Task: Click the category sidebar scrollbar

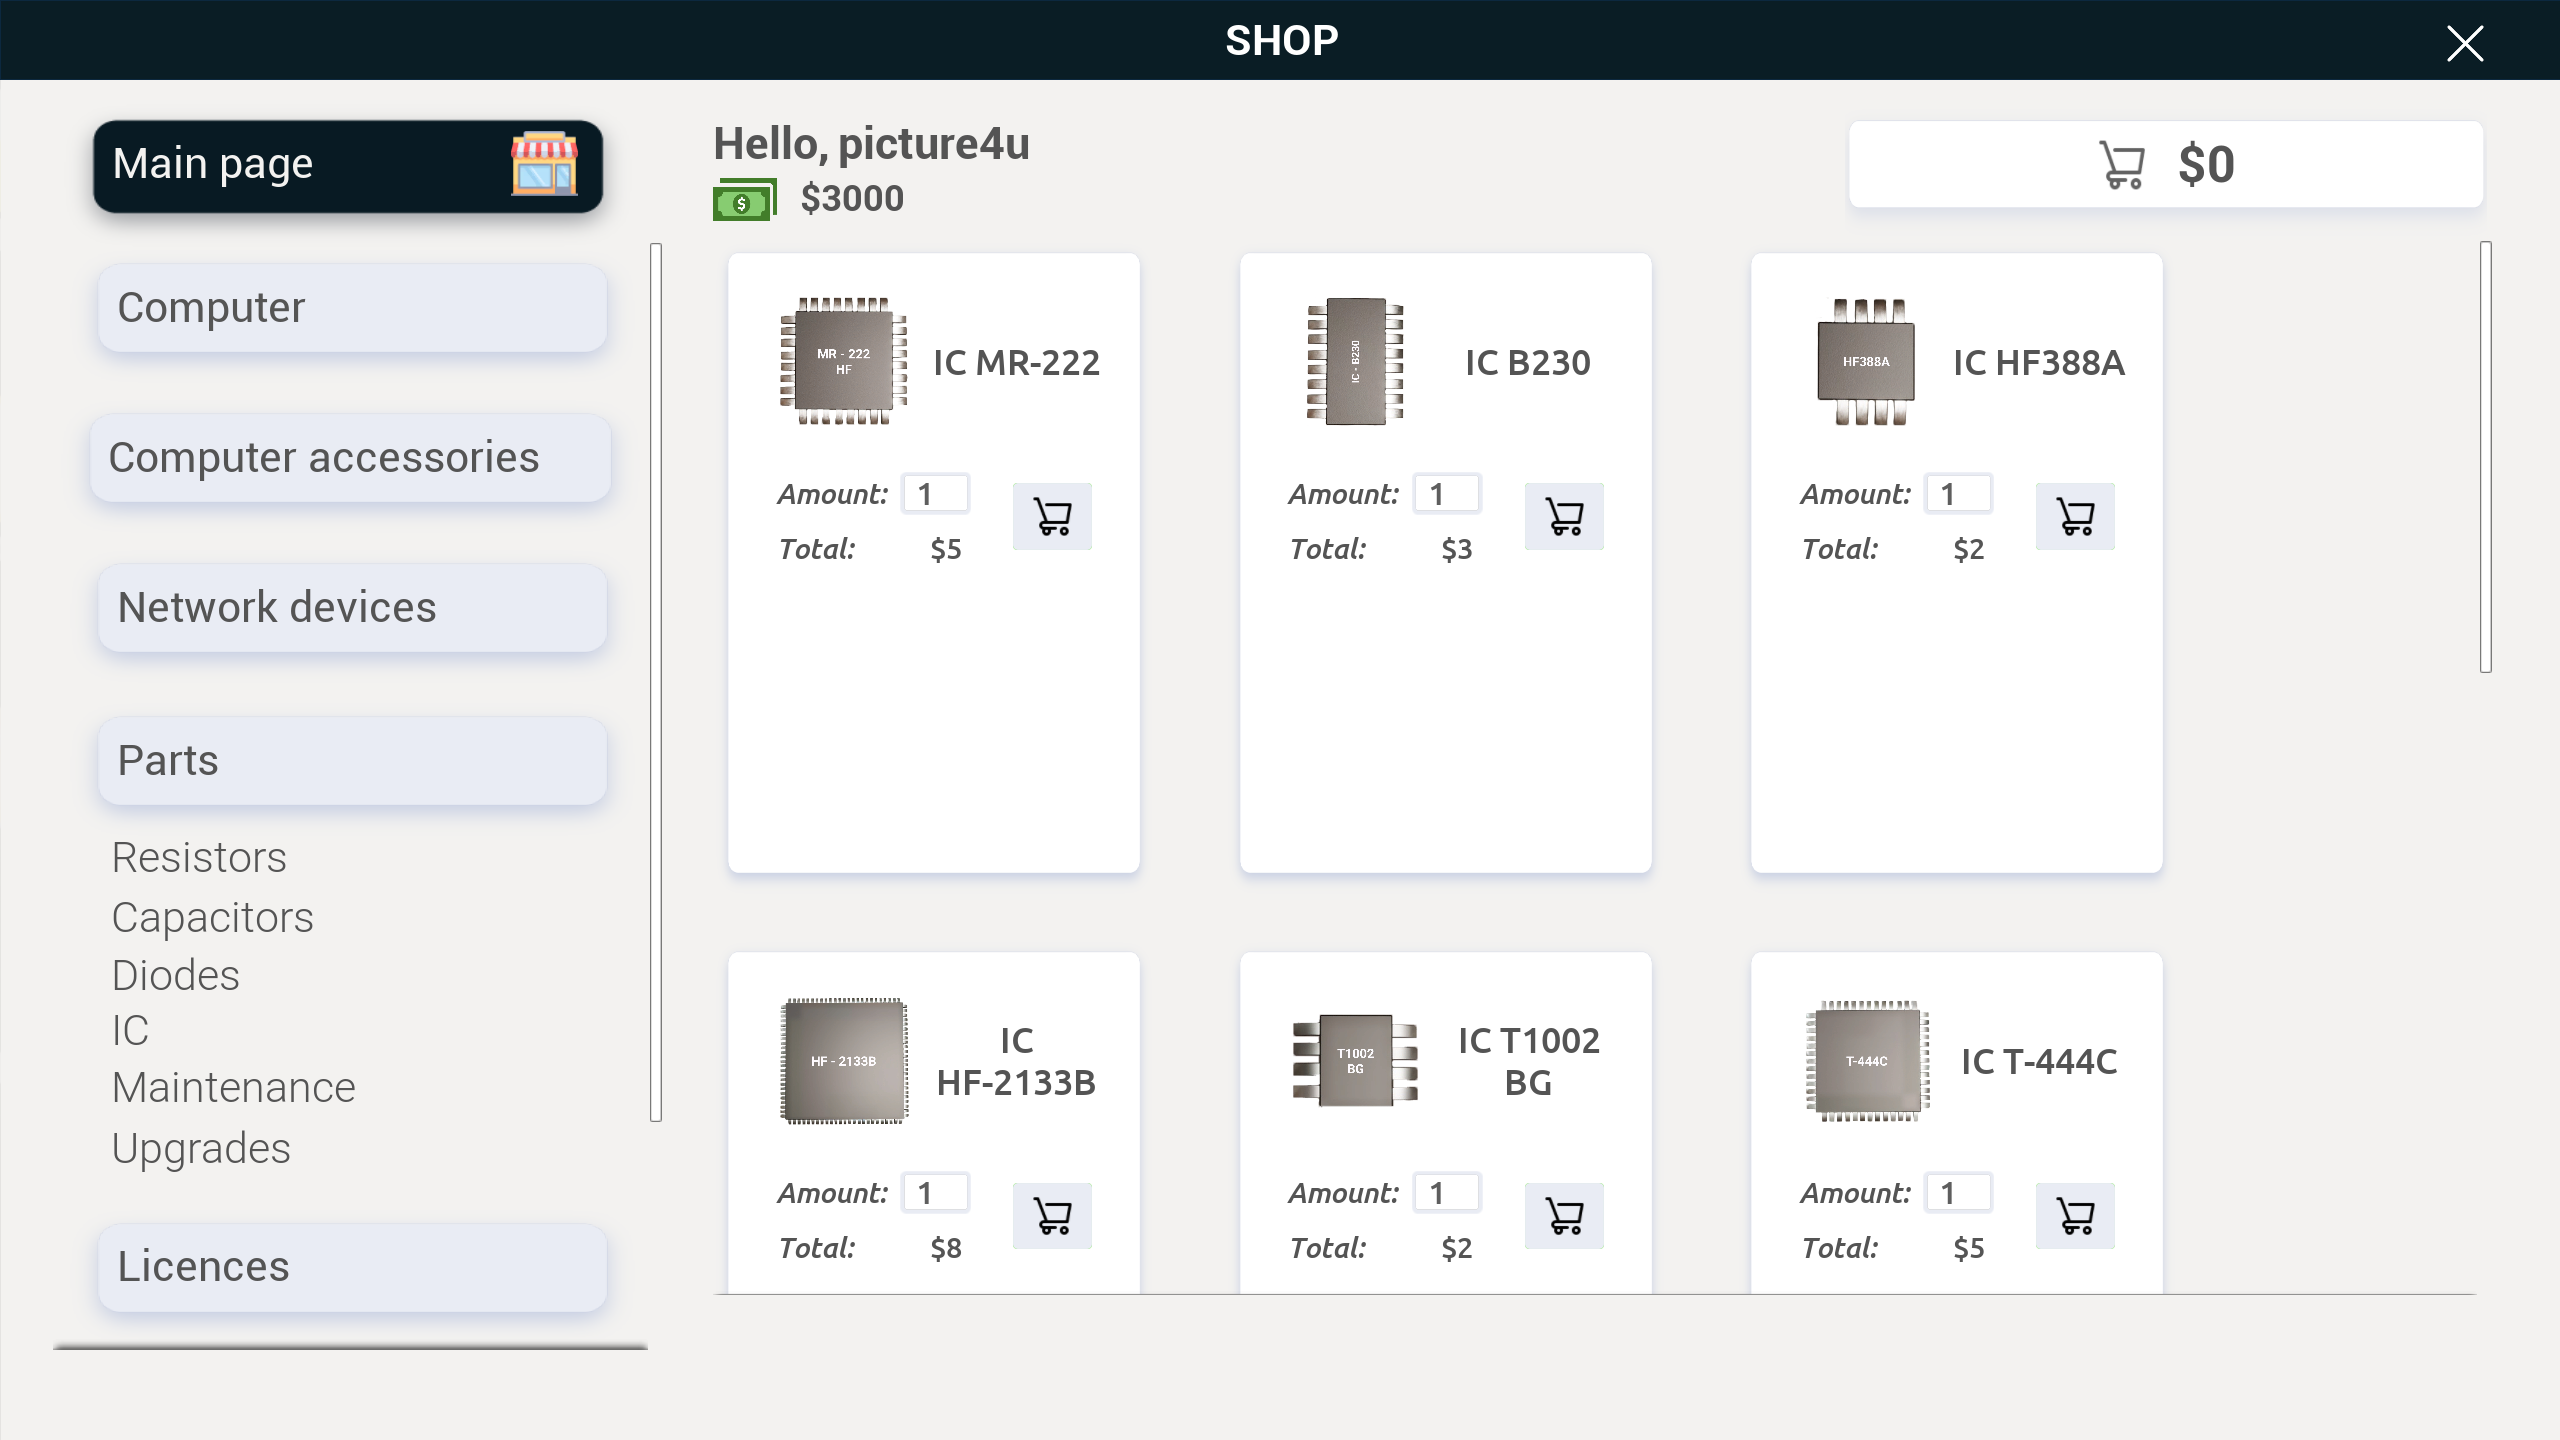Action: click(x=656, y=682)
